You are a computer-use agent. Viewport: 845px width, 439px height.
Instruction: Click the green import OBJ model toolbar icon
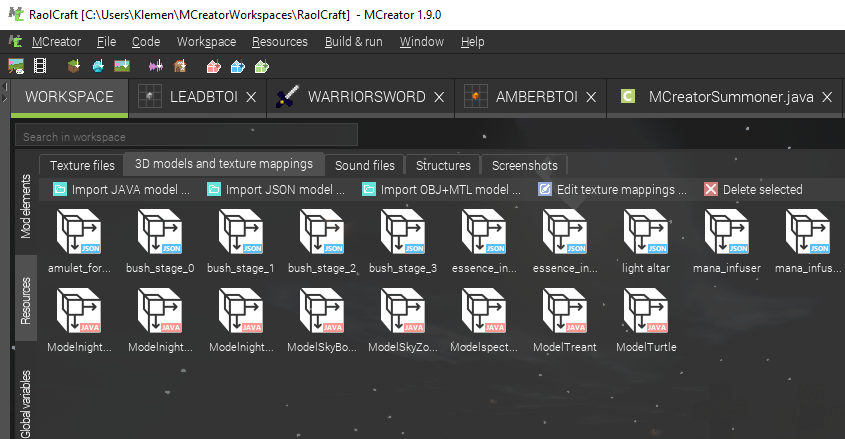coord(261,66)
